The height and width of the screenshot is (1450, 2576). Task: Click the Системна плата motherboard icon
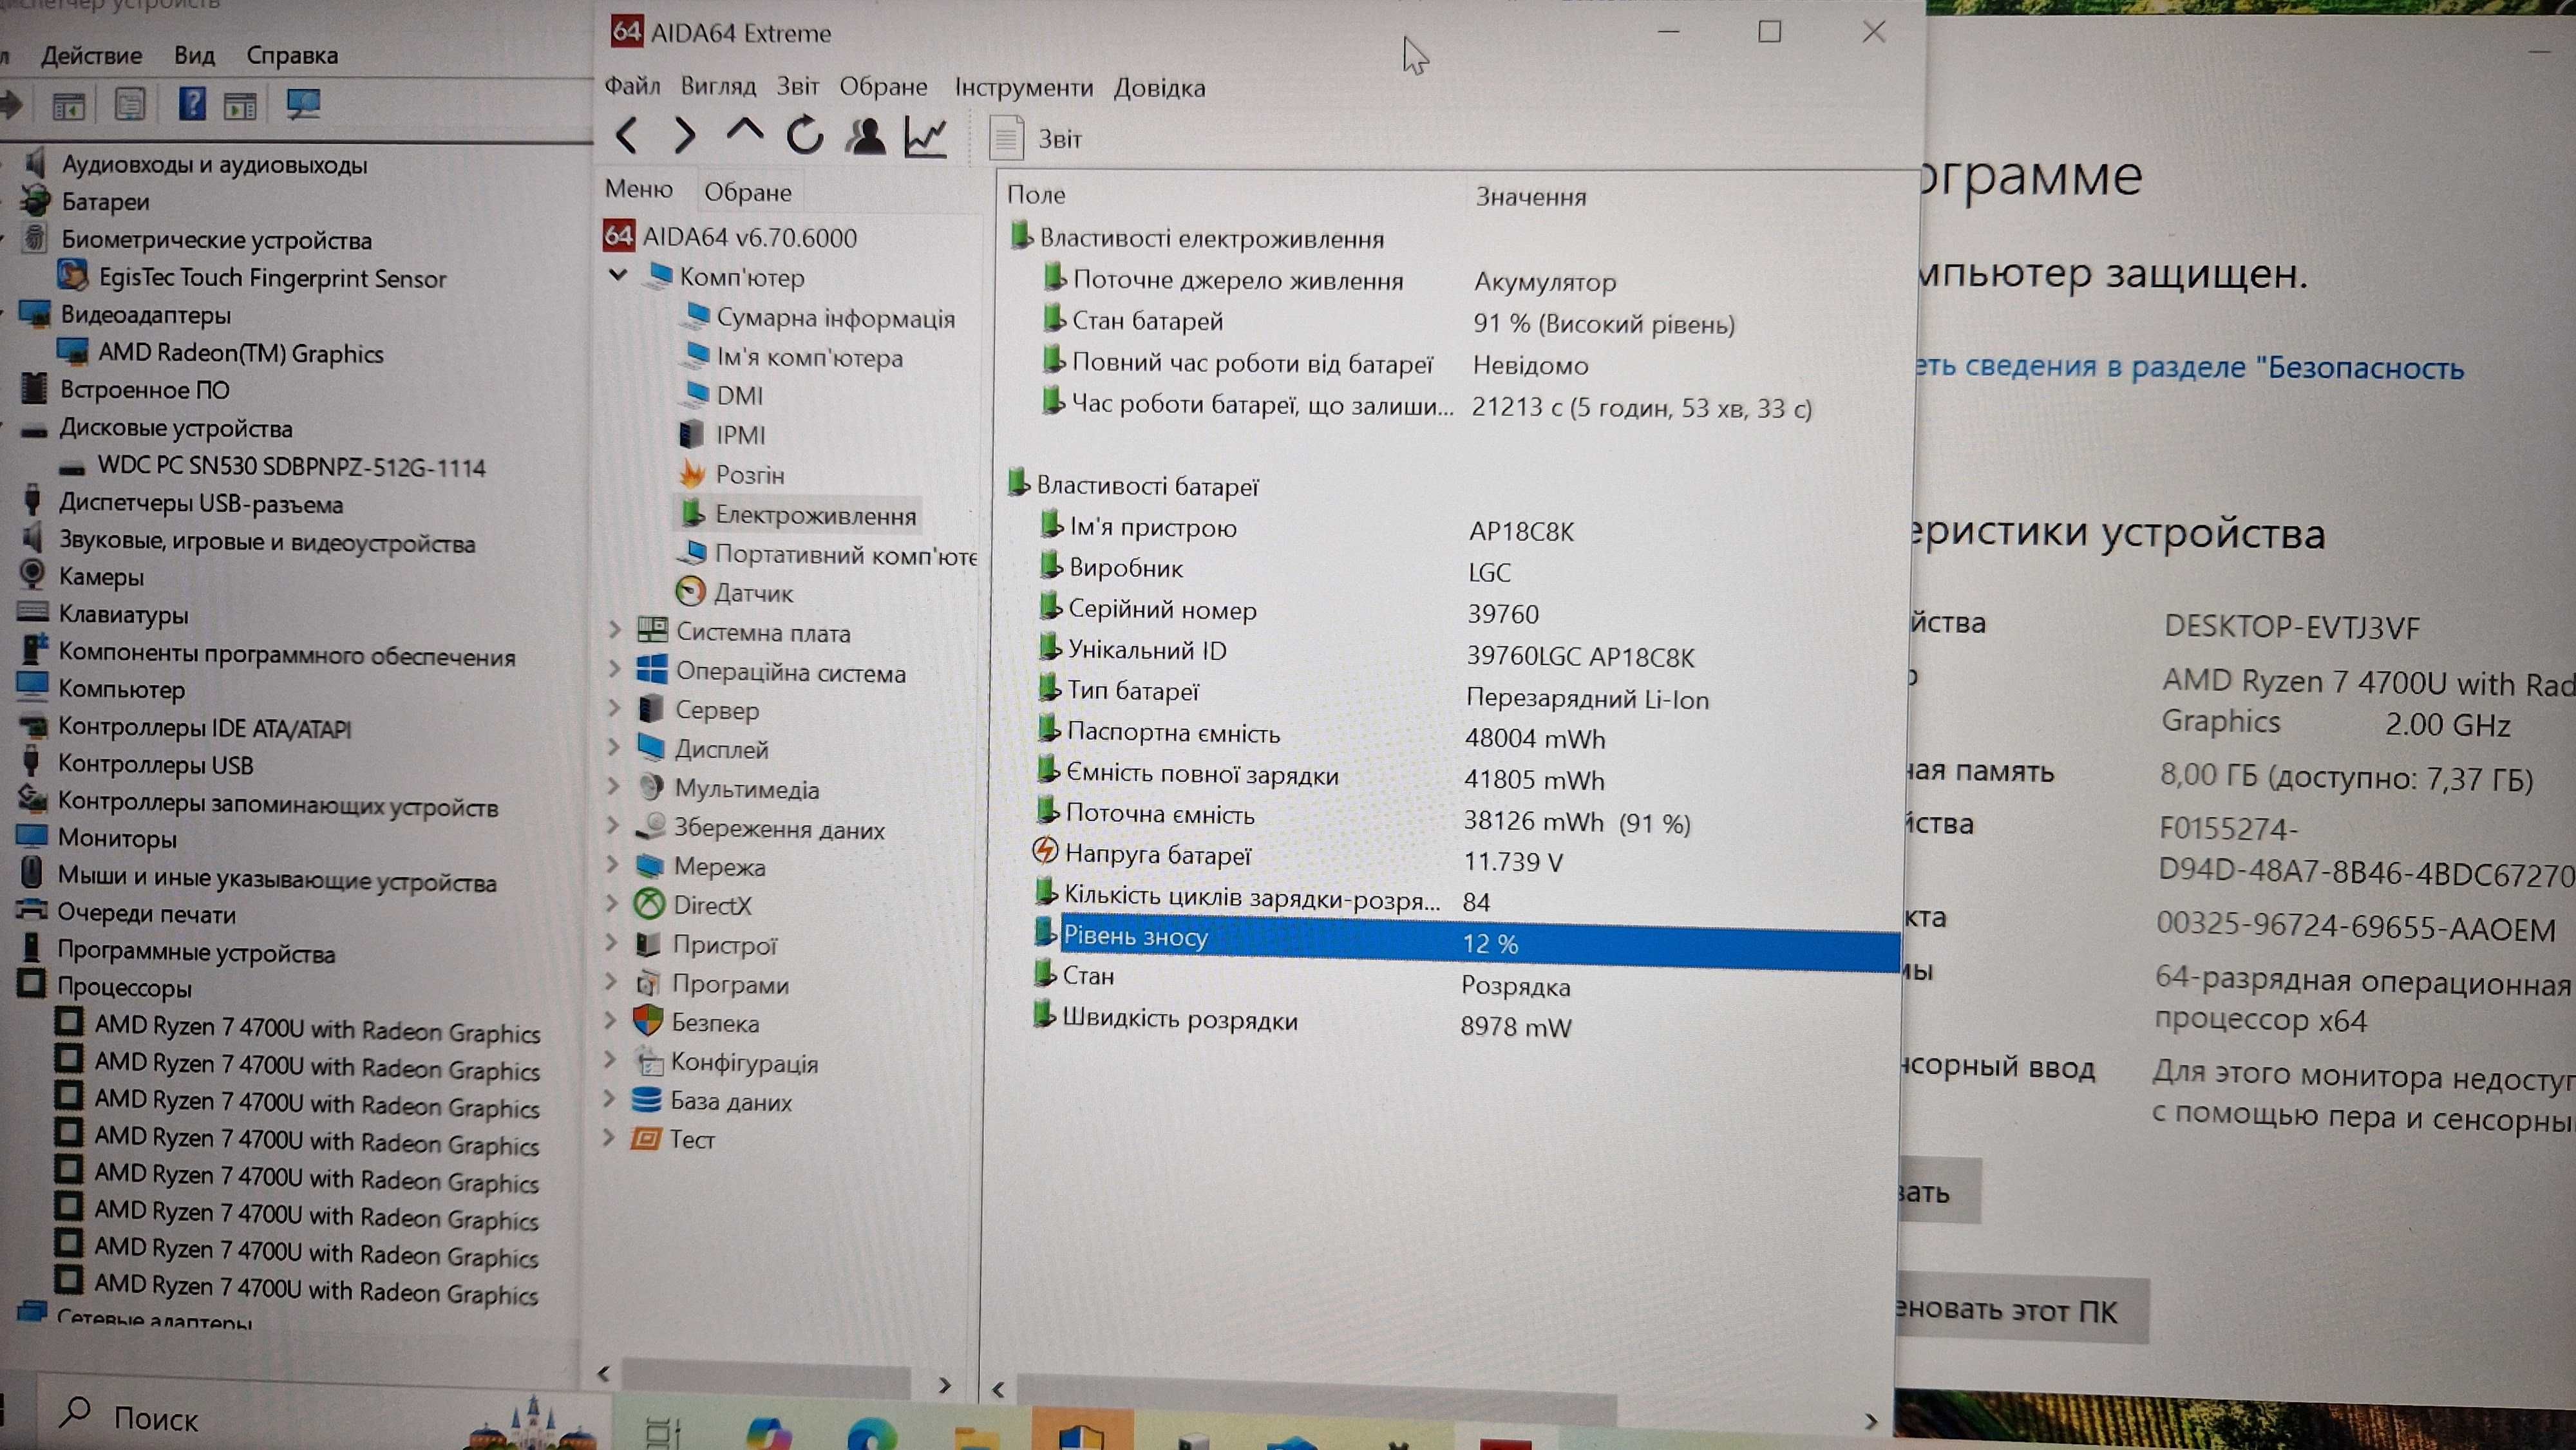tap(653, 630)
